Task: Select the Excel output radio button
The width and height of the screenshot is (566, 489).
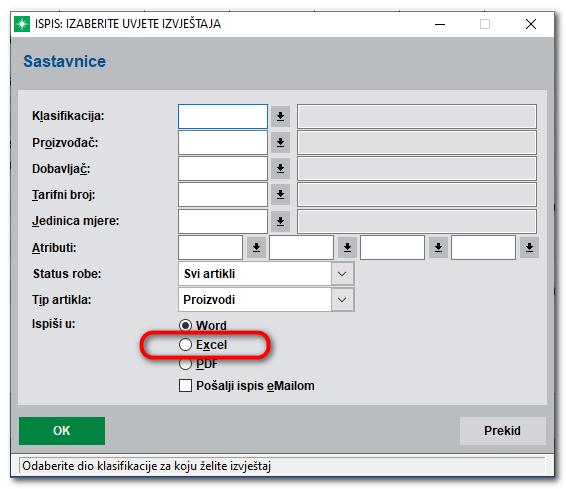Action: 186,345
